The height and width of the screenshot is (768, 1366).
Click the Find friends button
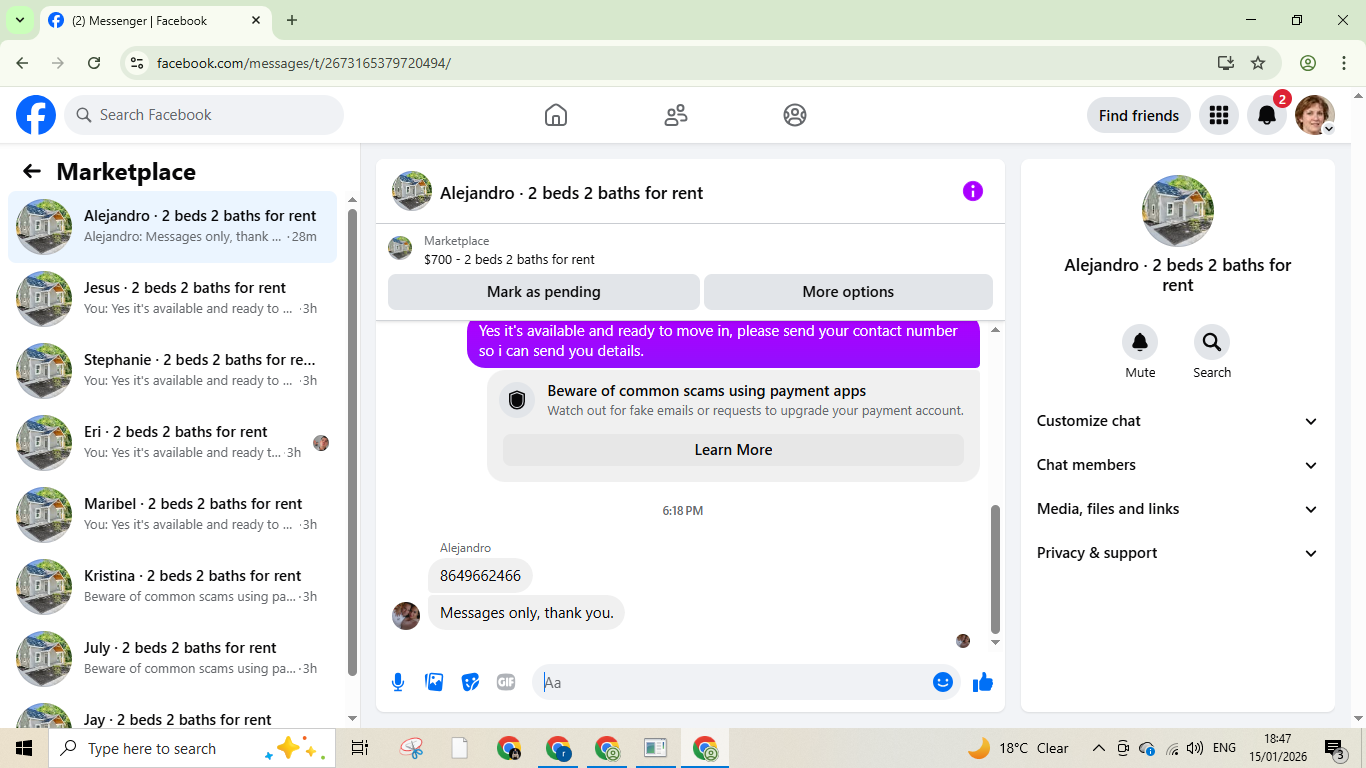click(x=1139, y=115)
